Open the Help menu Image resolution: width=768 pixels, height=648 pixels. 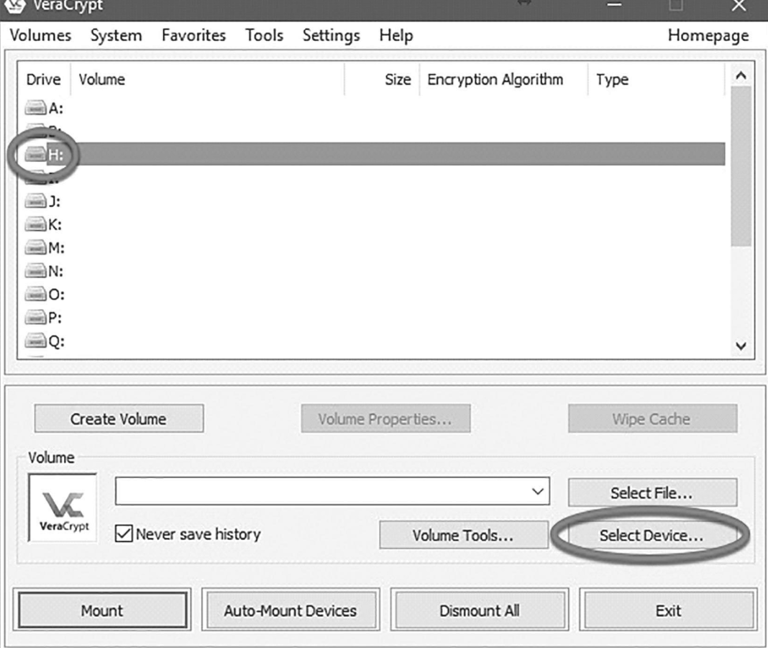(396, 35)
